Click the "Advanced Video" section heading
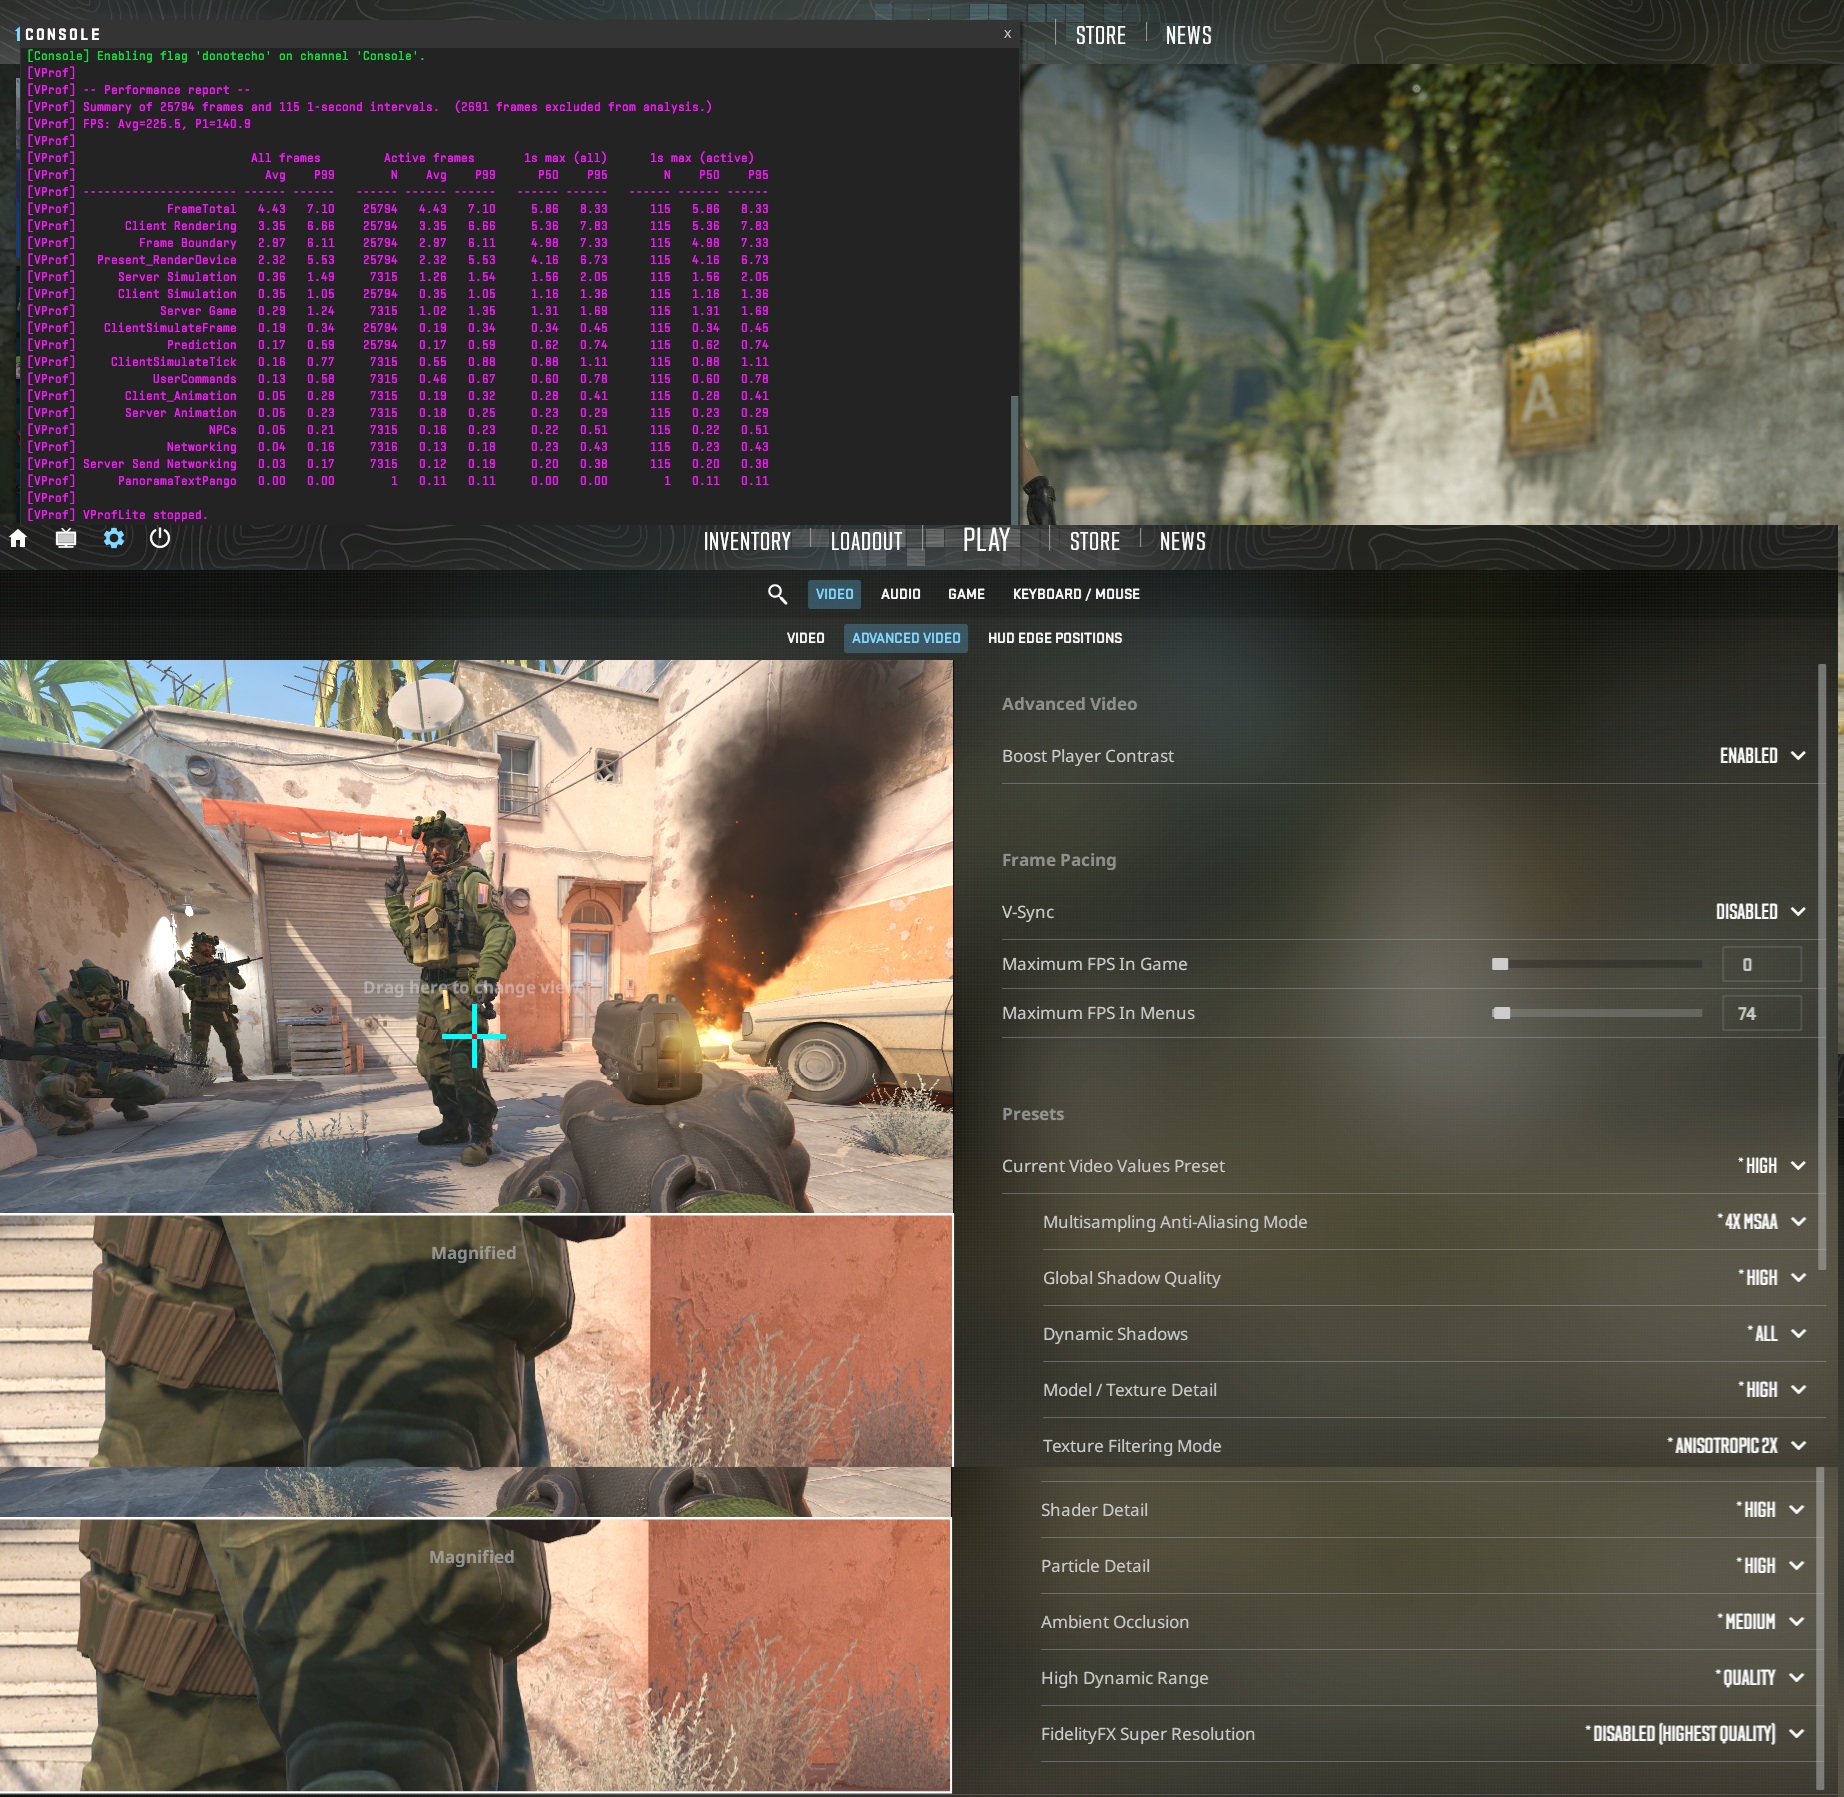Image resolution: width=1844 pixels, height=1797 pixels. pos(1069,704)
